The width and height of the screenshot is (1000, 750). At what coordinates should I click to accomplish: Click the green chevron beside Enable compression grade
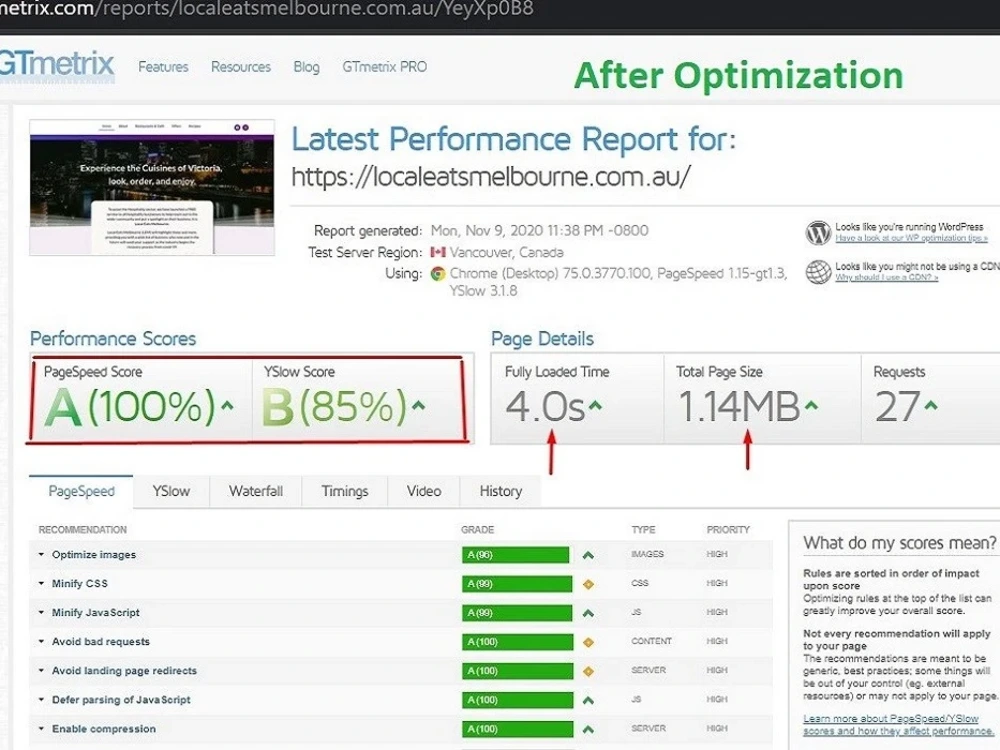point(588,729)
